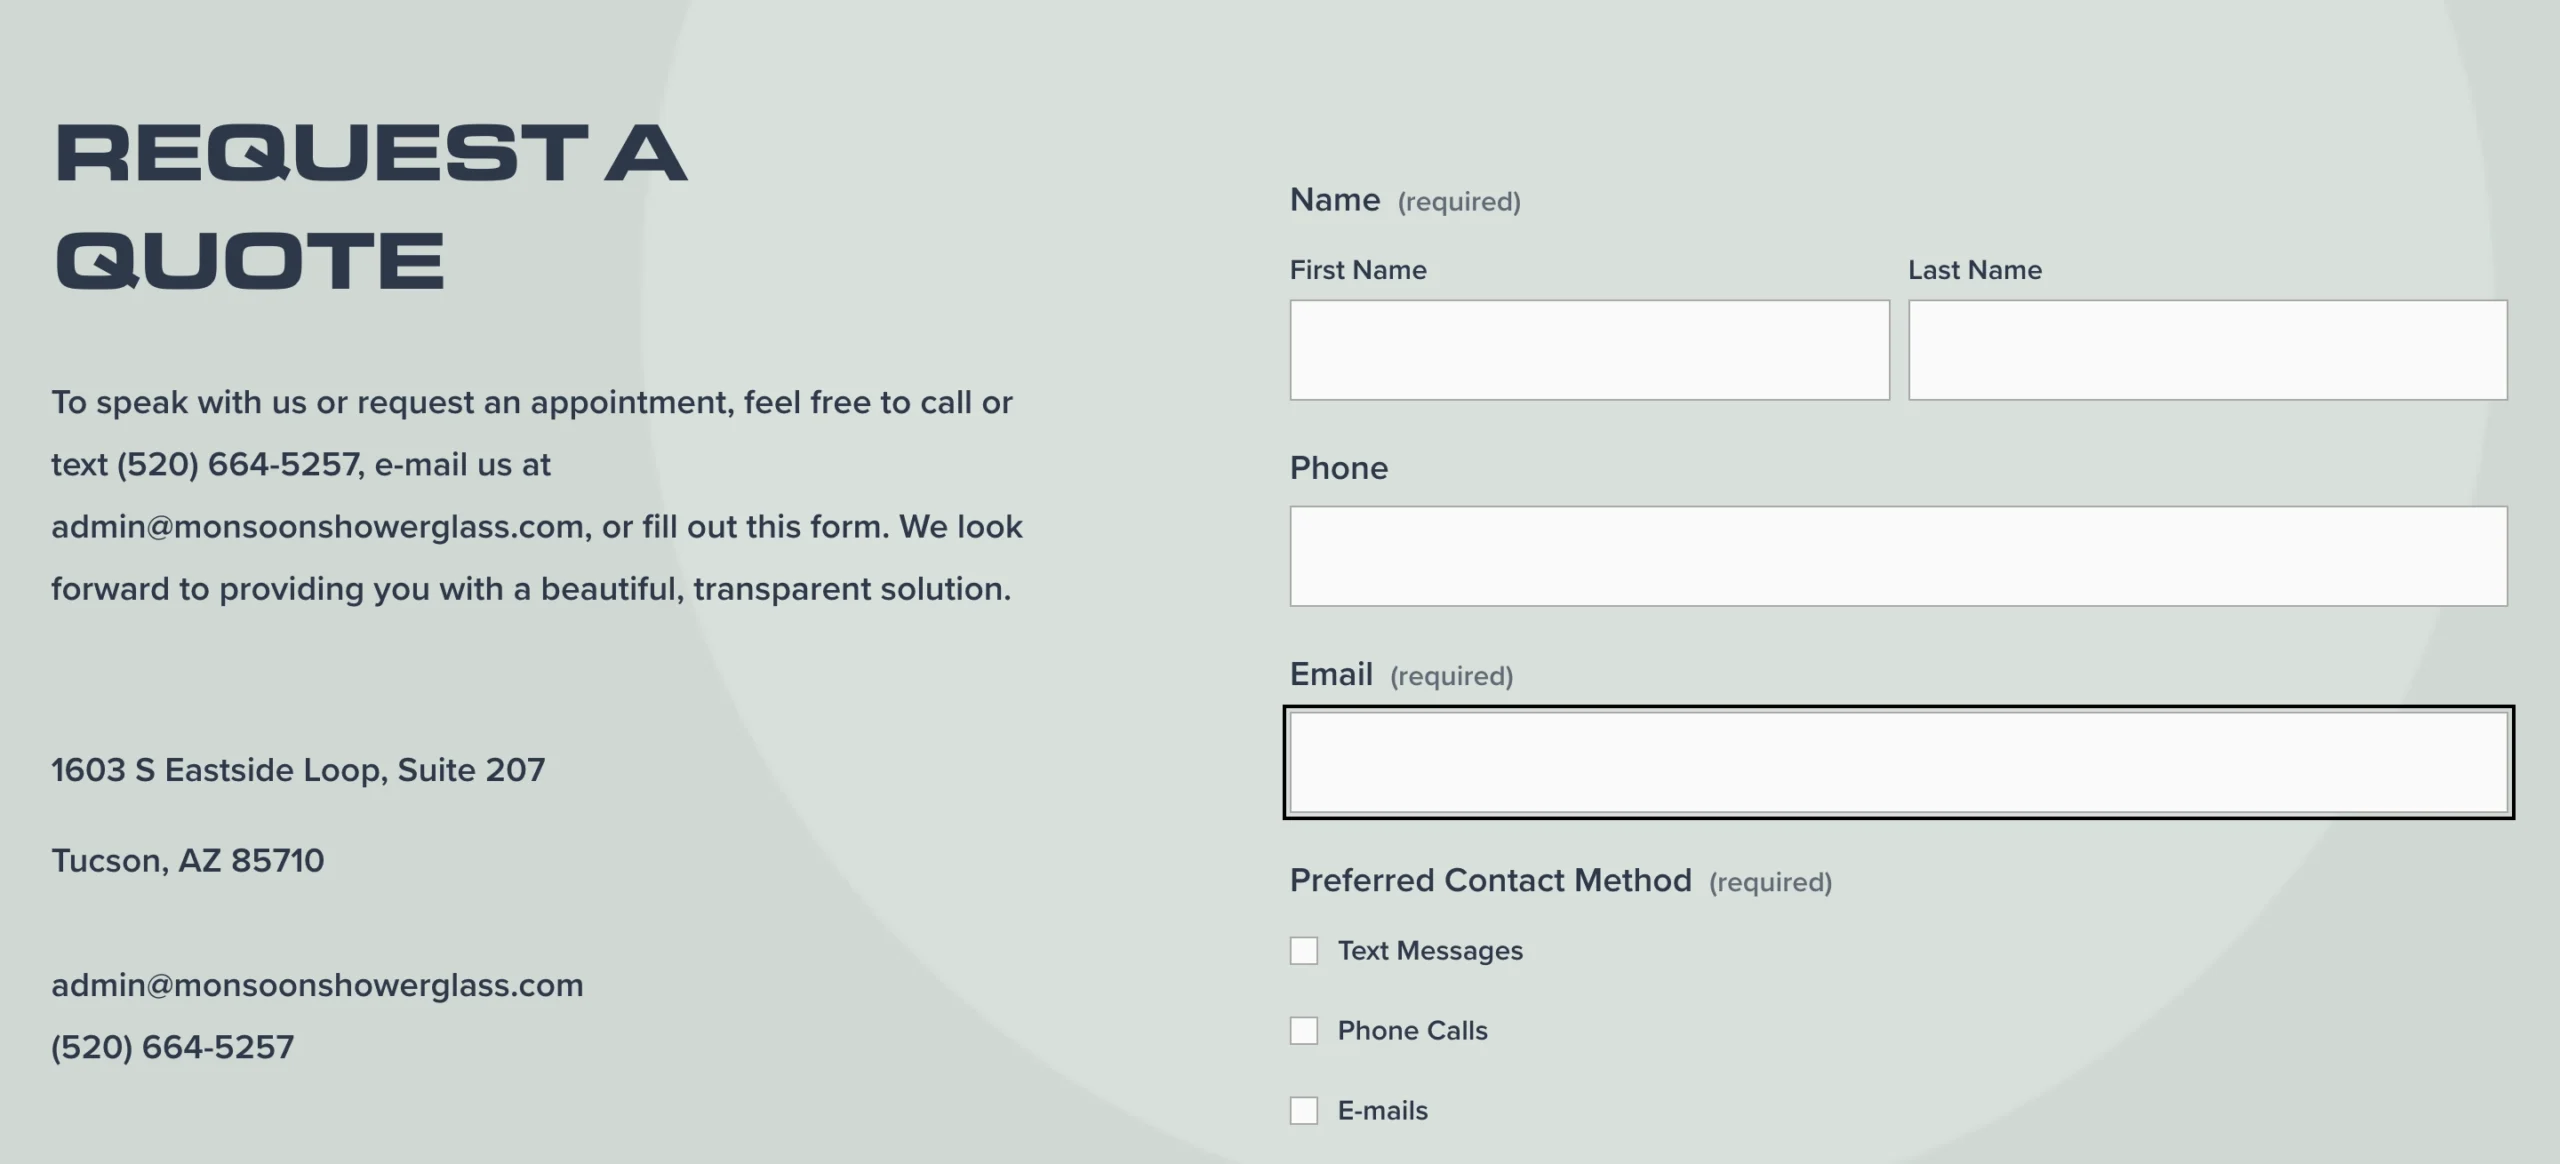Click the phone number inside the intro paragraph

[x=238, y=465]
